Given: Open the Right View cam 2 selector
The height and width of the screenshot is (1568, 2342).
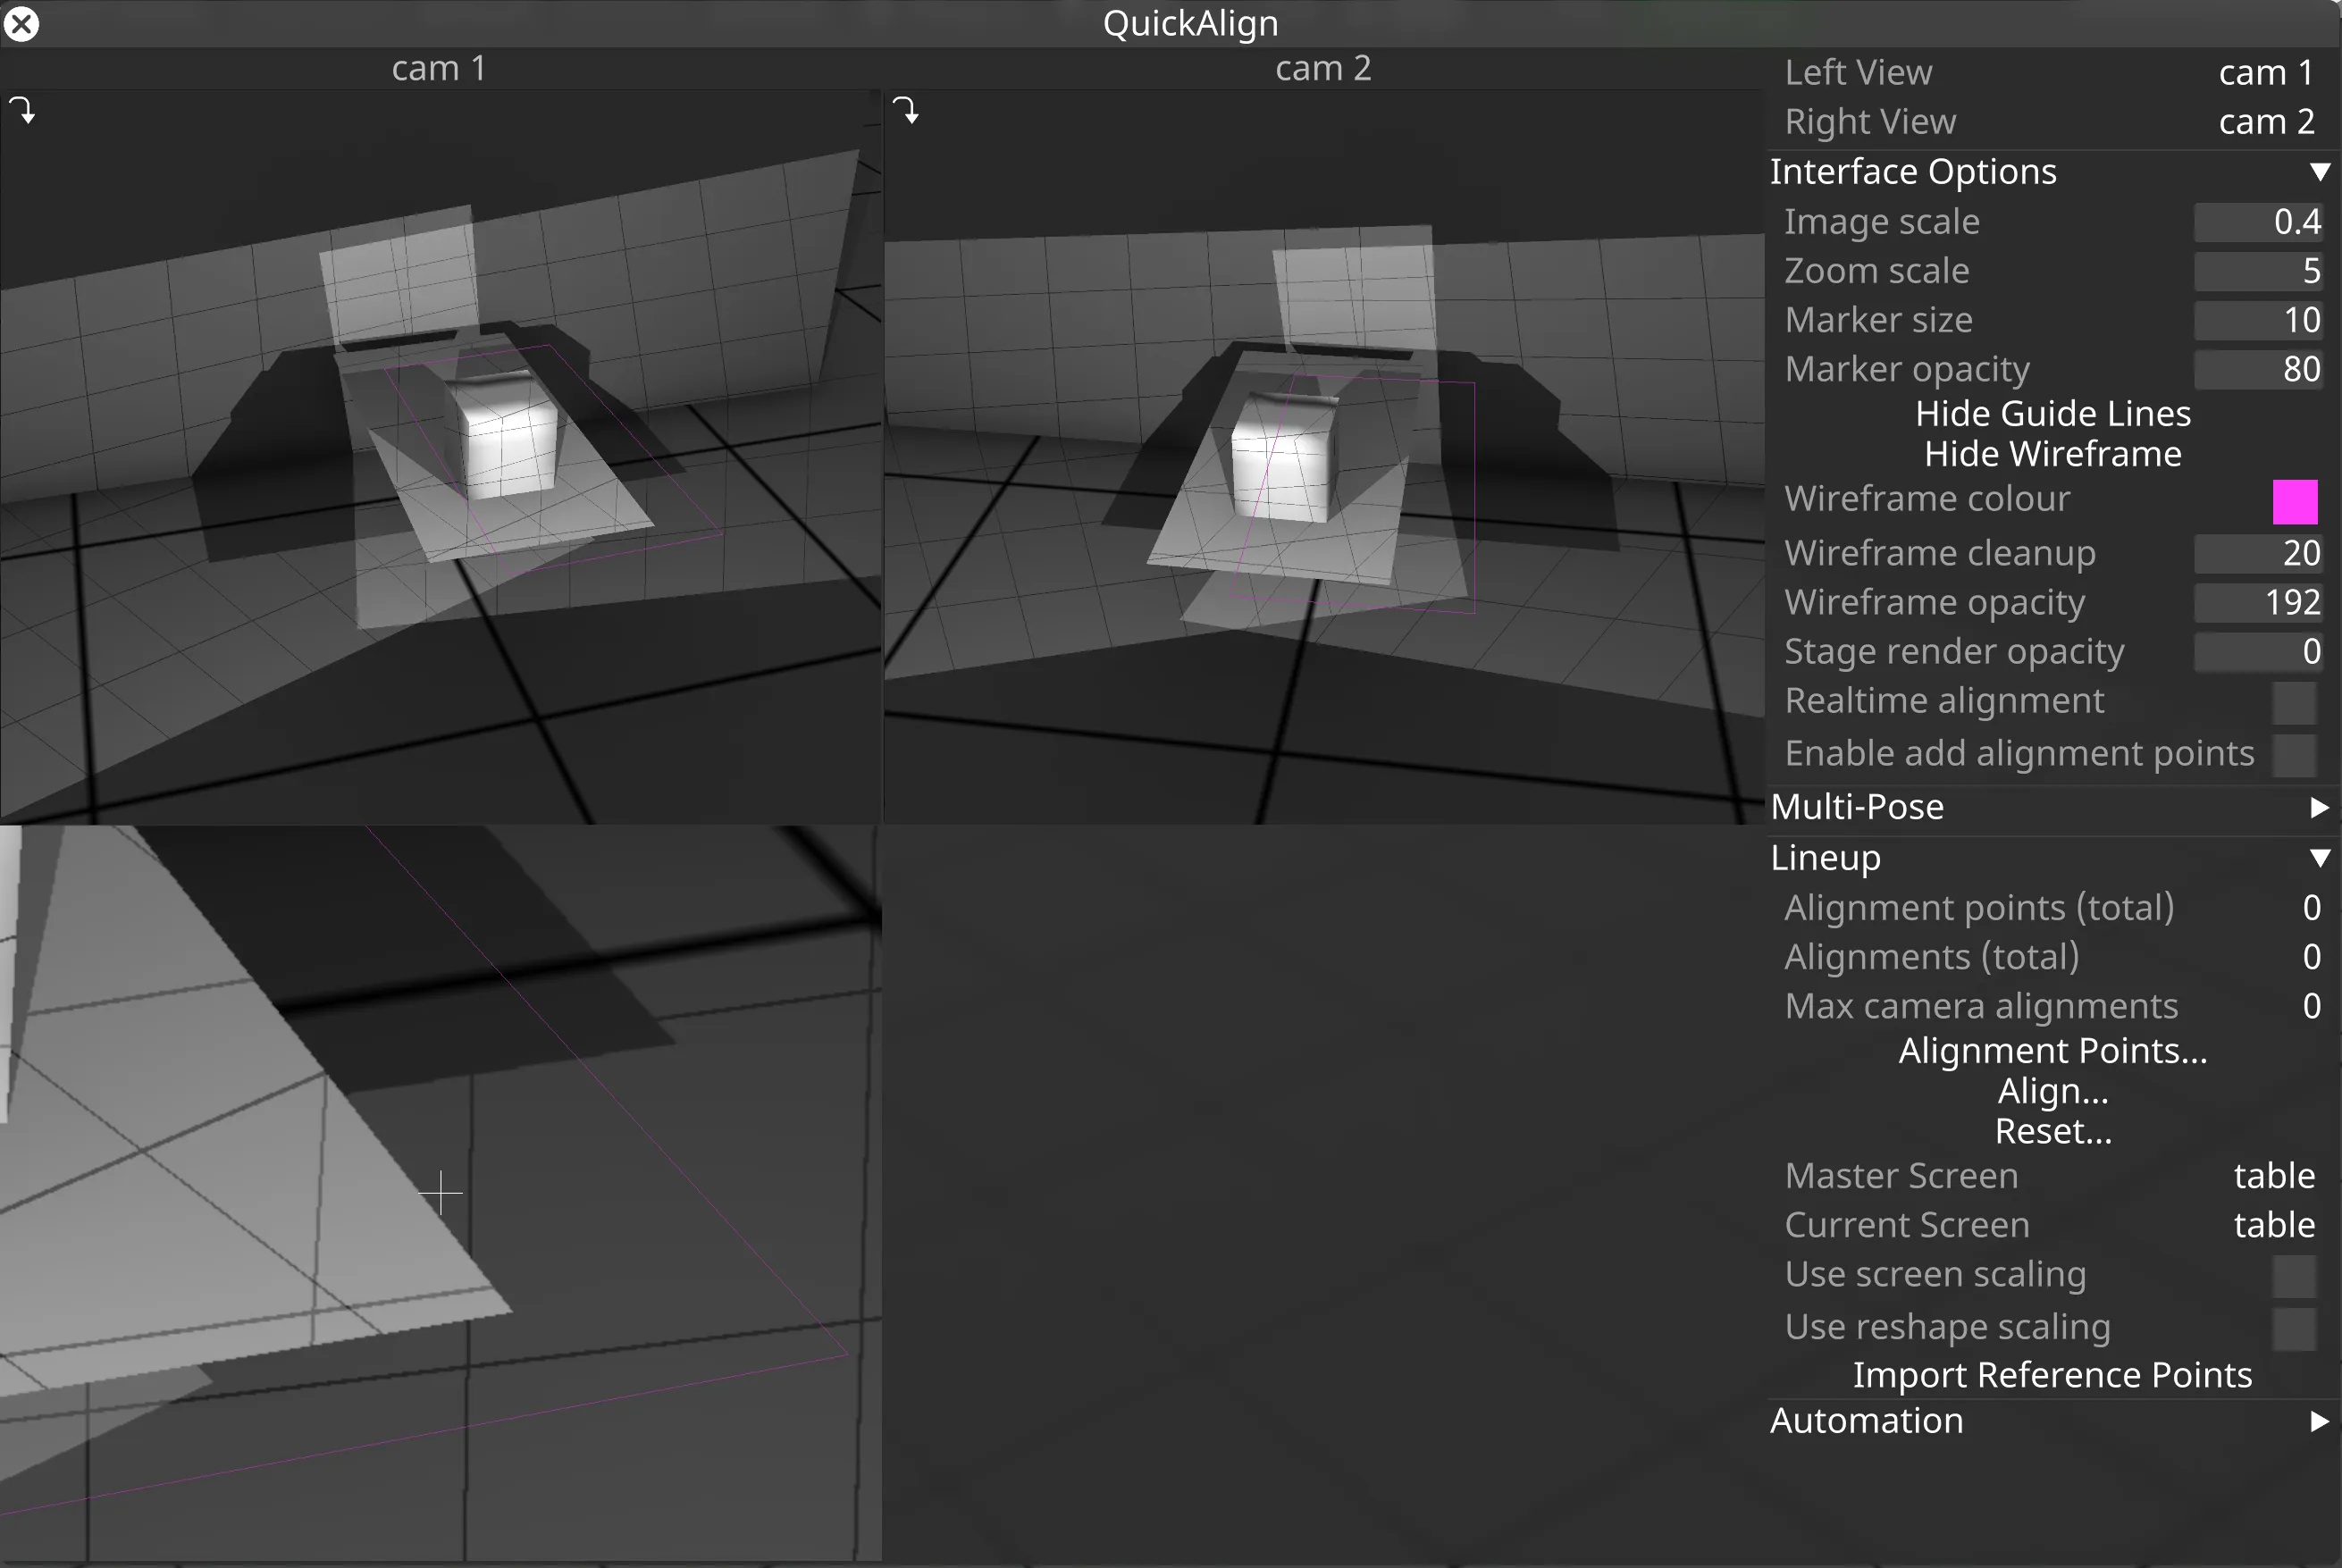Looking at the screenshot, I should tap(2265, 122).
